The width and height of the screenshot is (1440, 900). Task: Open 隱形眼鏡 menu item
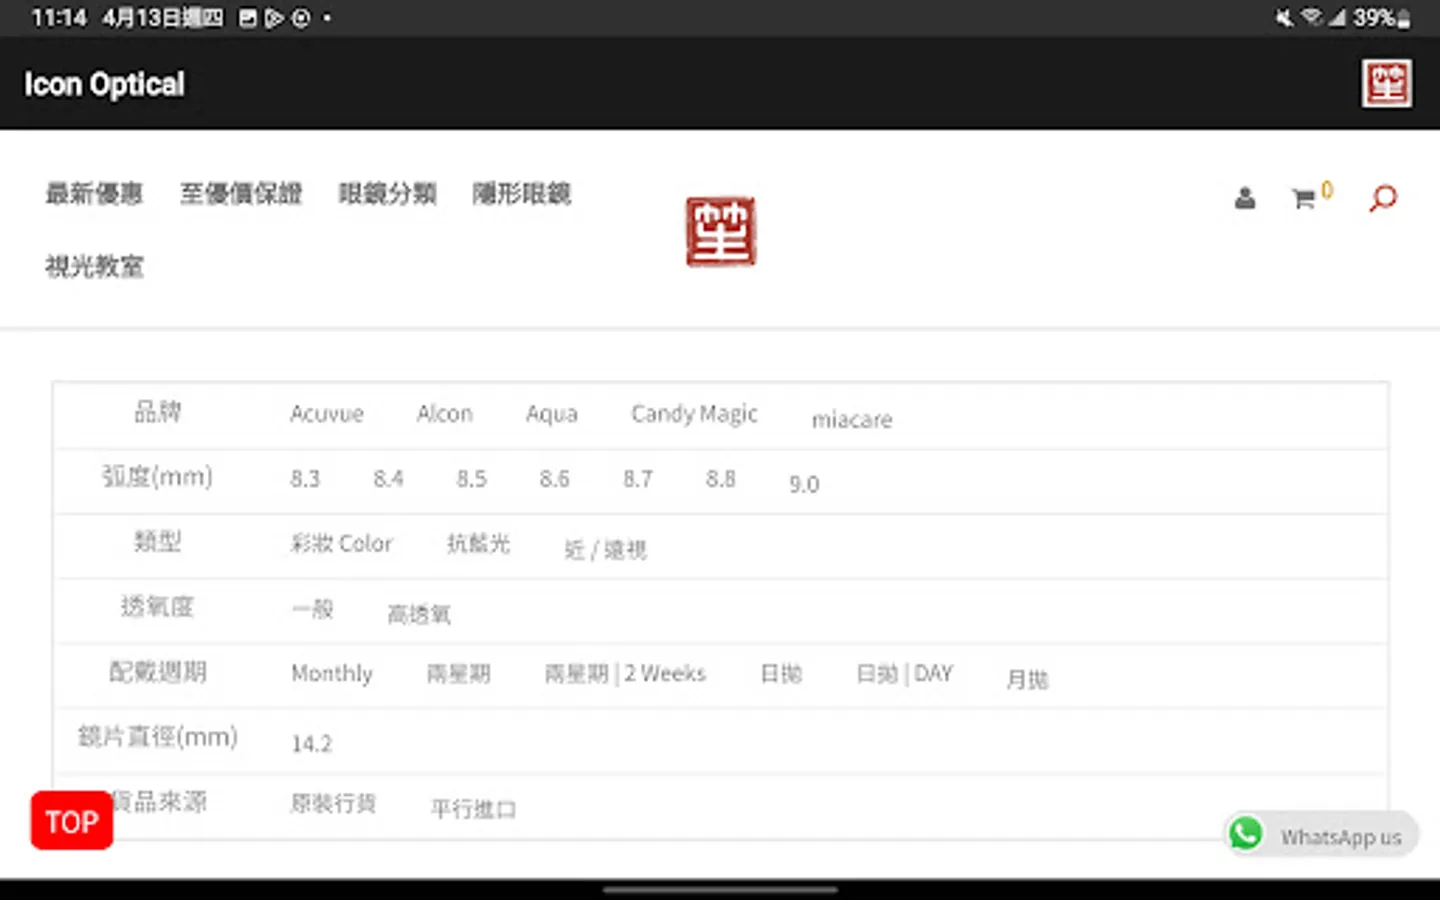tap(521, 193)
